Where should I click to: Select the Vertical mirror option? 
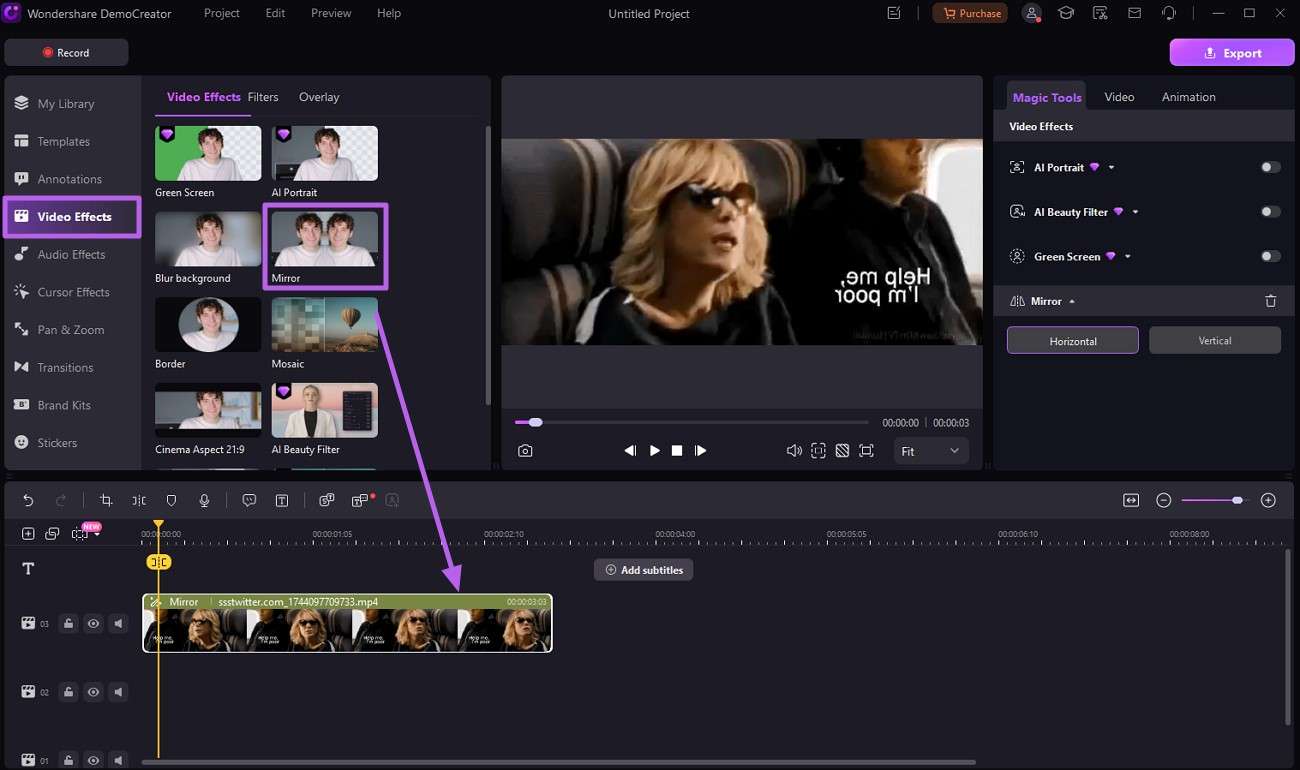pyautogui.click(x=1215, y=340)
